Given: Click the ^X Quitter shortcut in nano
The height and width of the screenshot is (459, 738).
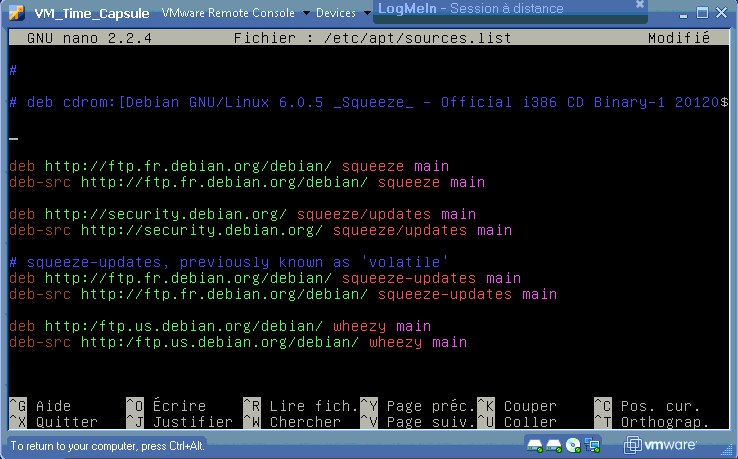Looking at the screenshot, I should pos(53,422).
